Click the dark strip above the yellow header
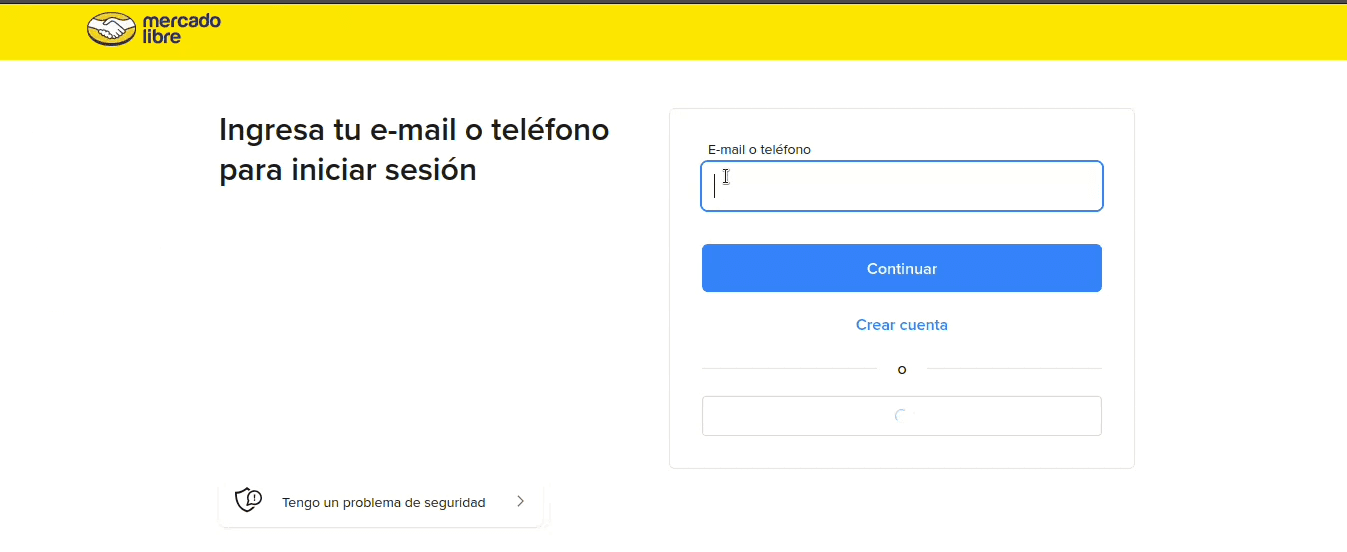 pyautogui.click(x=673, y=2)
